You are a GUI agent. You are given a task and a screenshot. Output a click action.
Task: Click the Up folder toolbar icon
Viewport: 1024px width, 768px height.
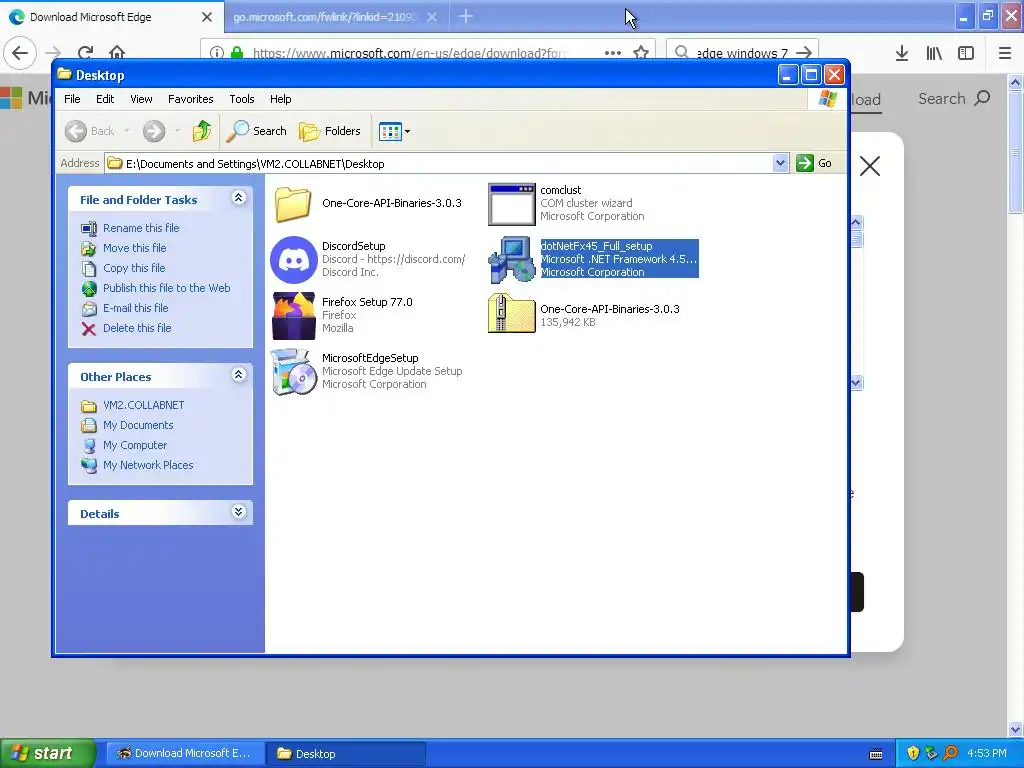tap(202, 131)
